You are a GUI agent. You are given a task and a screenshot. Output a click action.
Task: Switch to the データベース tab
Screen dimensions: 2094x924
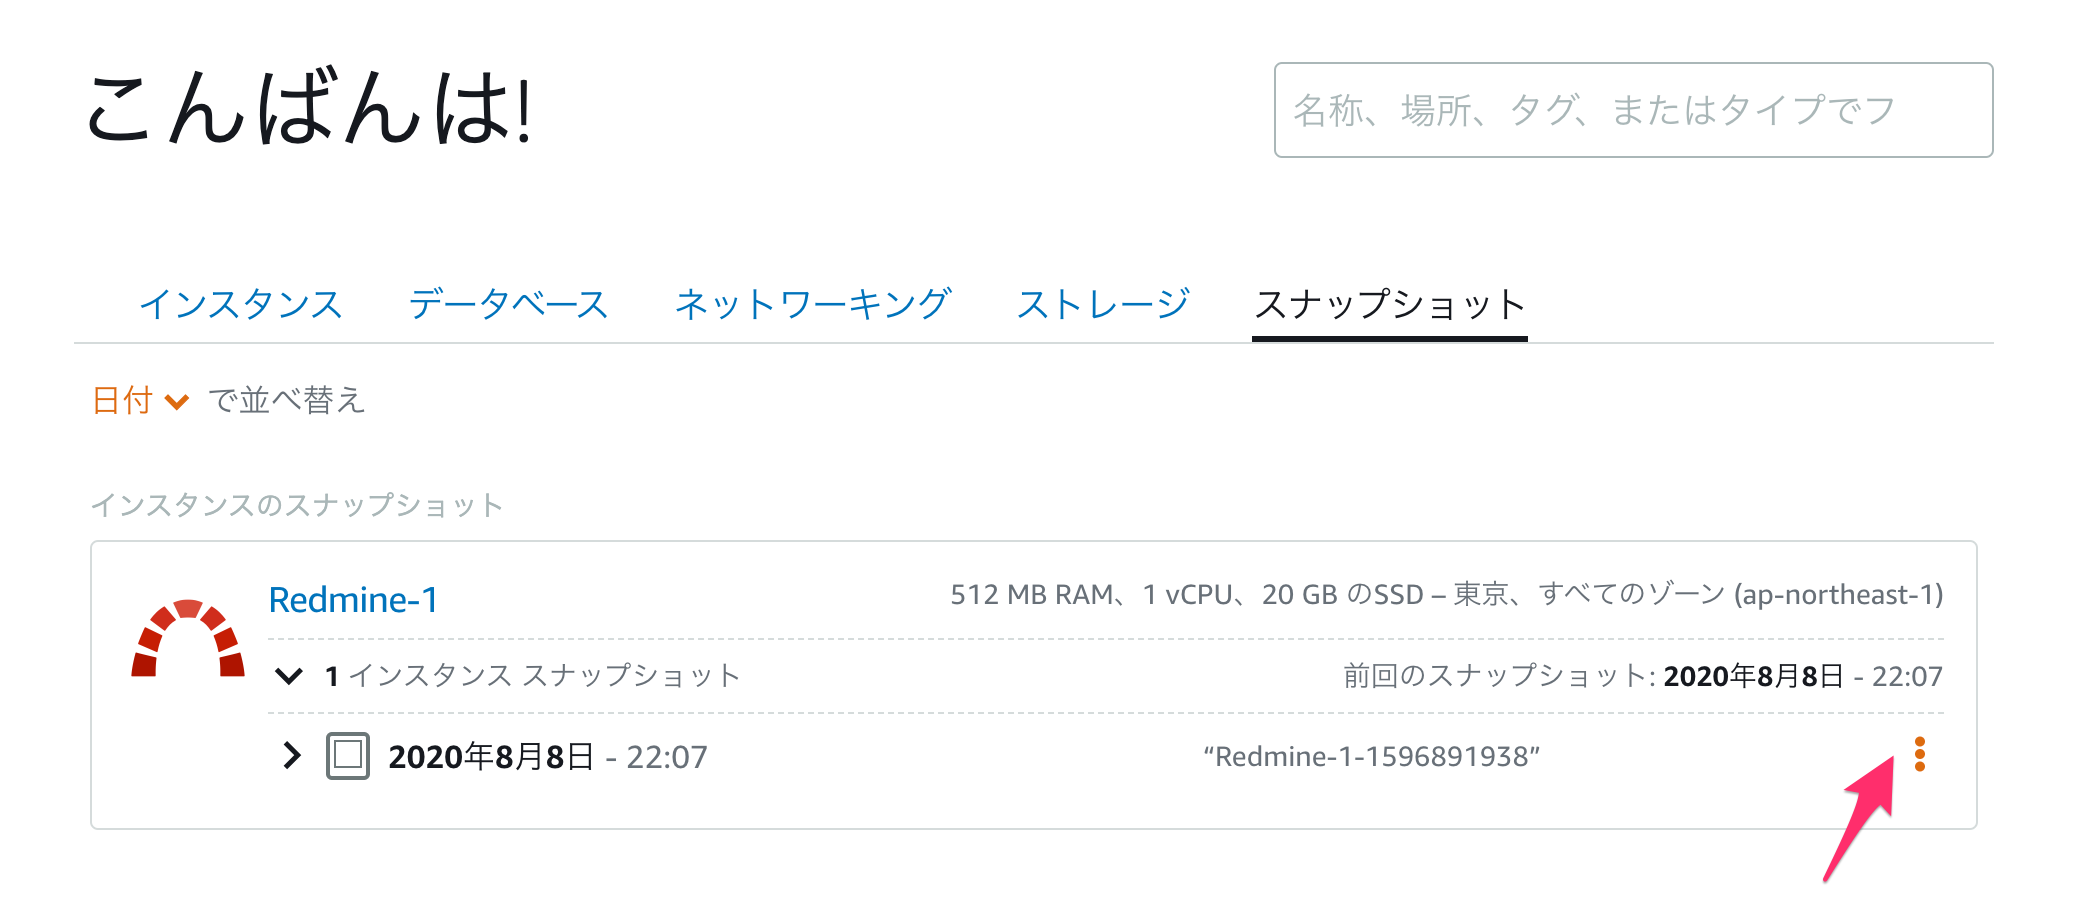(508, 303)
